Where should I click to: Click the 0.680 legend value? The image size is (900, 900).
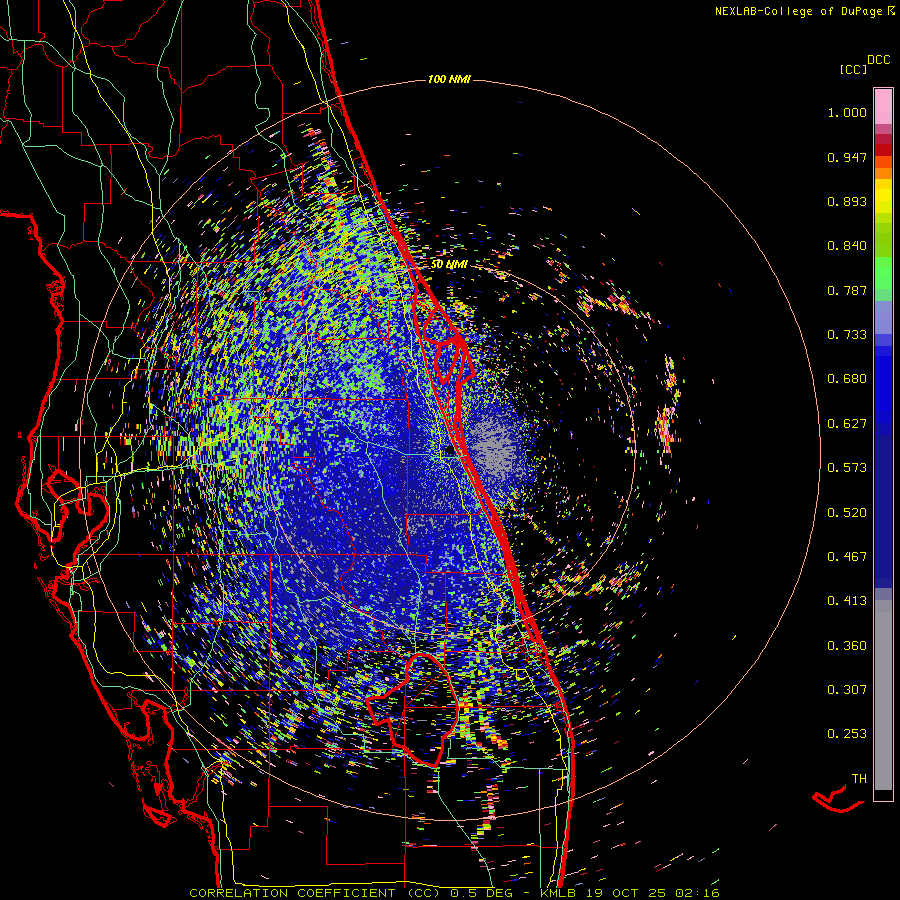coord(847,379)
